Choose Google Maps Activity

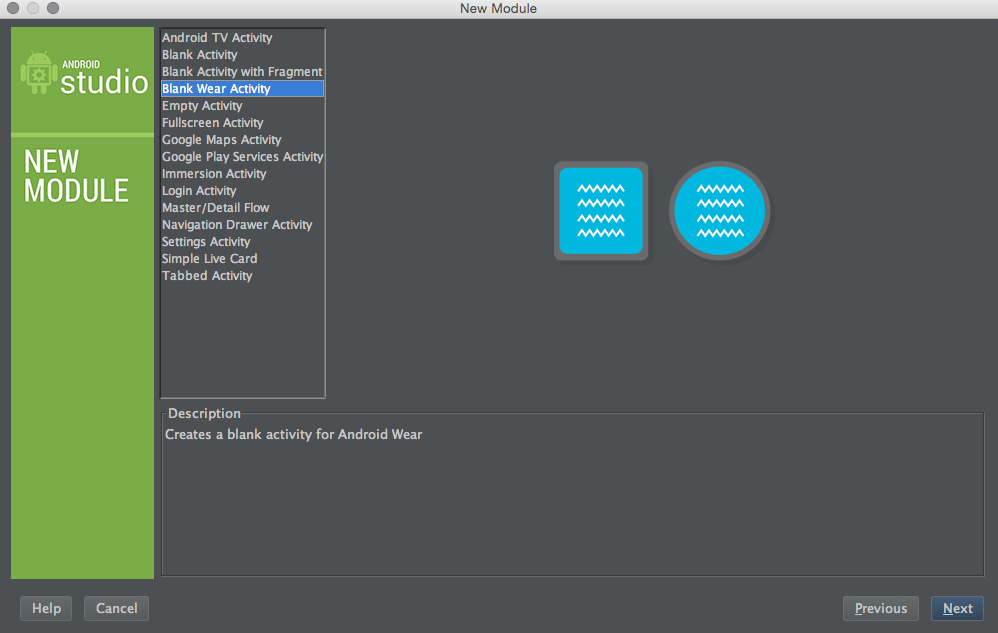[x=242, y=139]
